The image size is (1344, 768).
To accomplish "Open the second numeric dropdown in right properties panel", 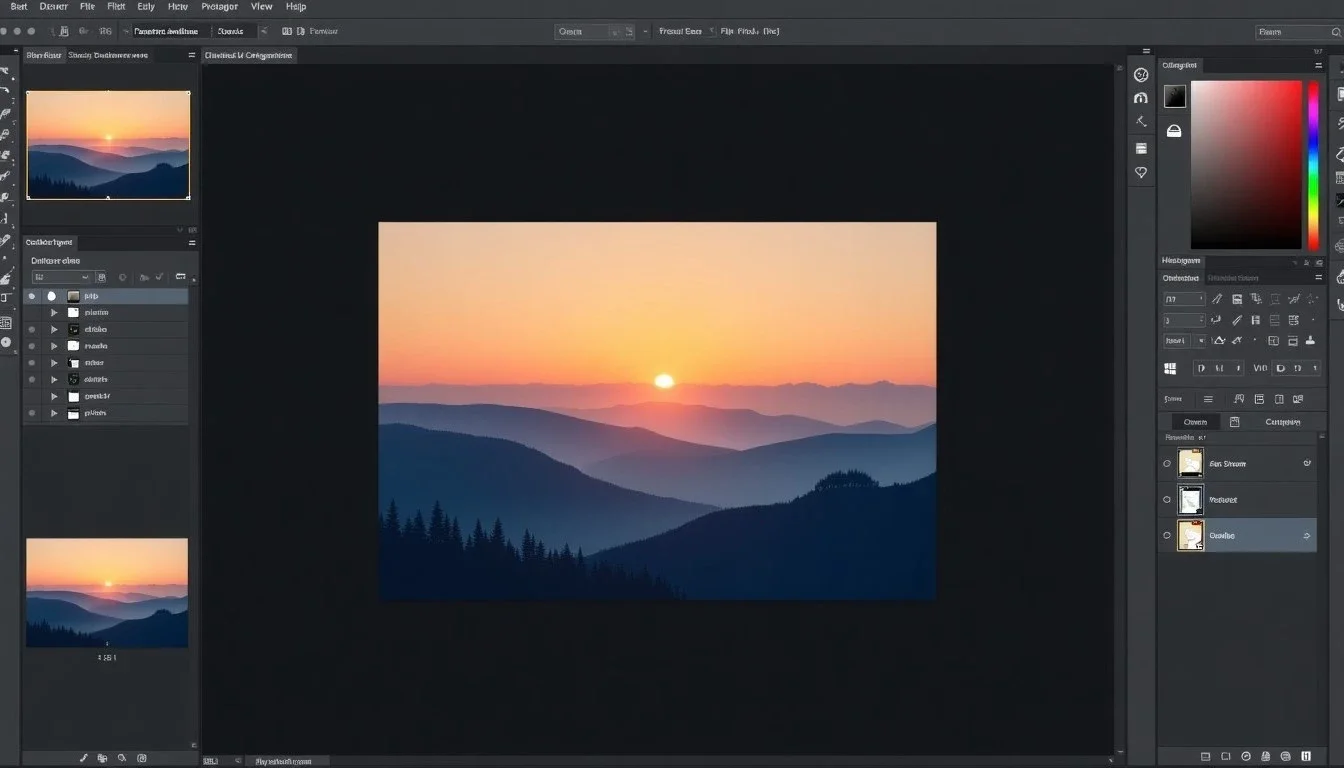I will 1184,320.
